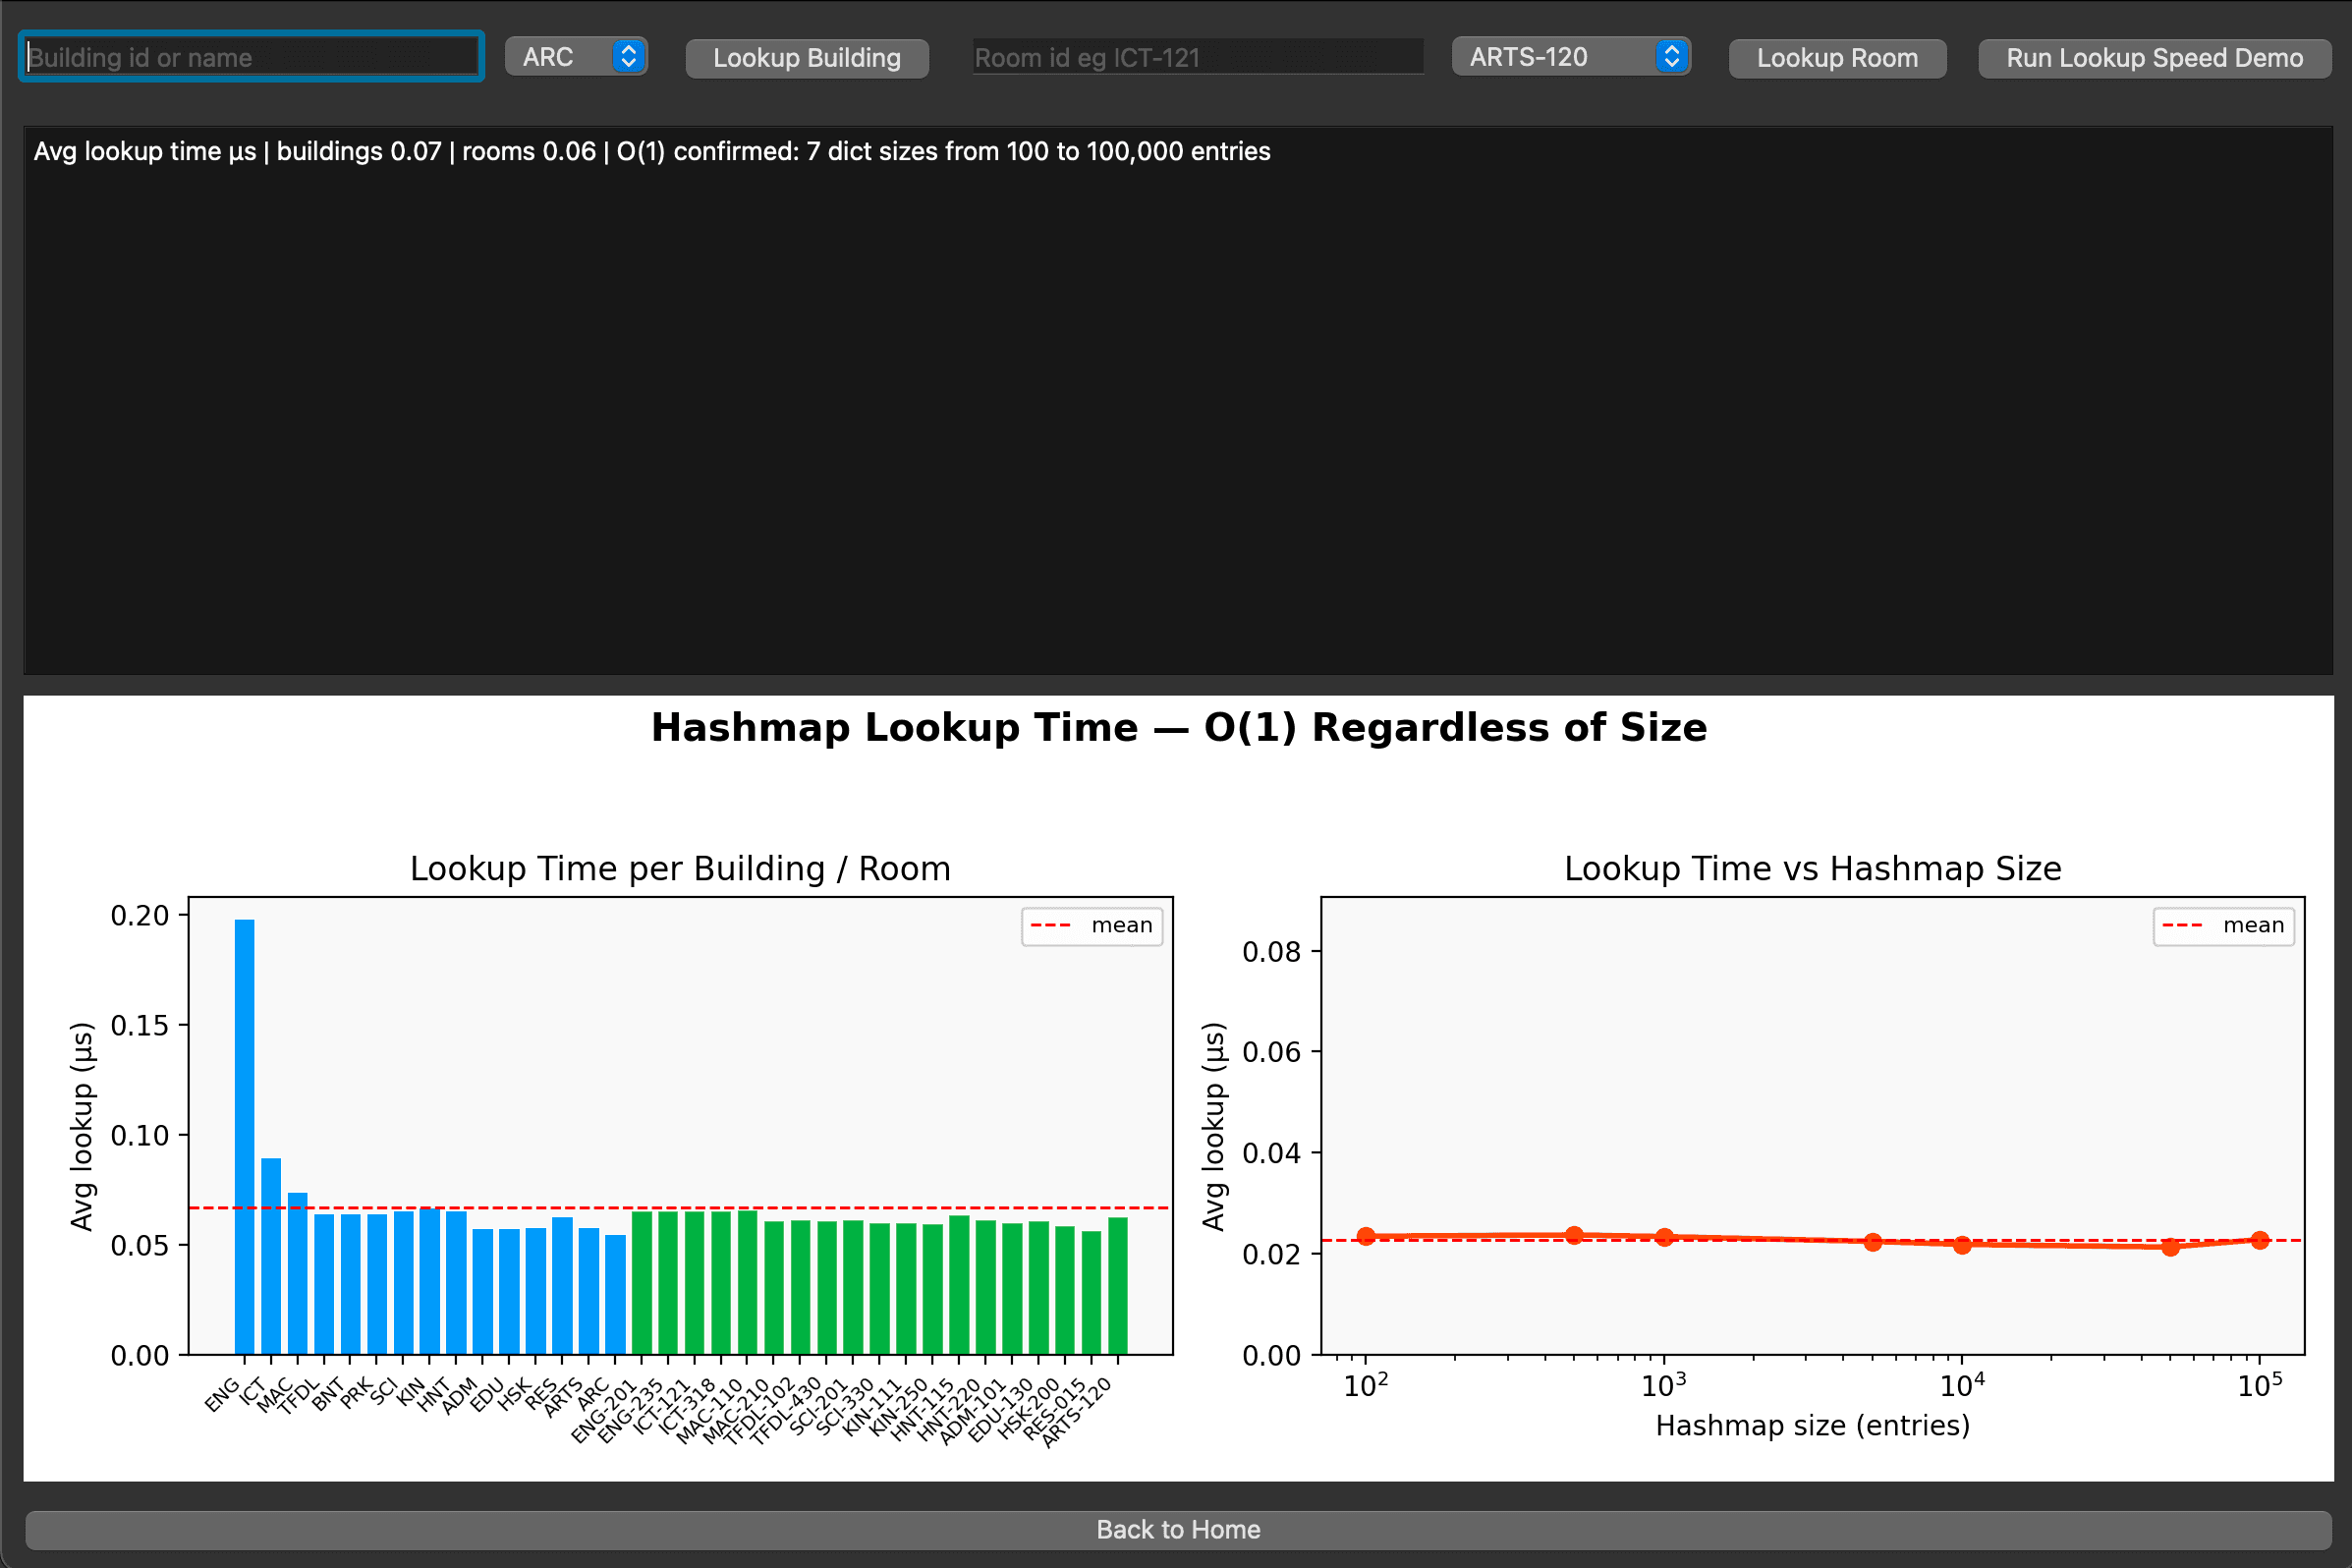Click the mean legend in line chart
Screen dimensions: 2352x1568
click(2224, 925)
